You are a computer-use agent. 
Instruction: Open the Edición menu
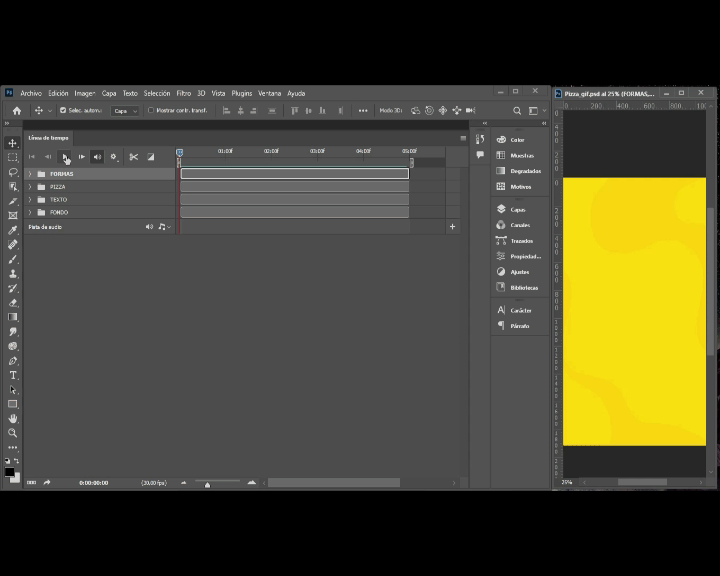tap(58, 93)
